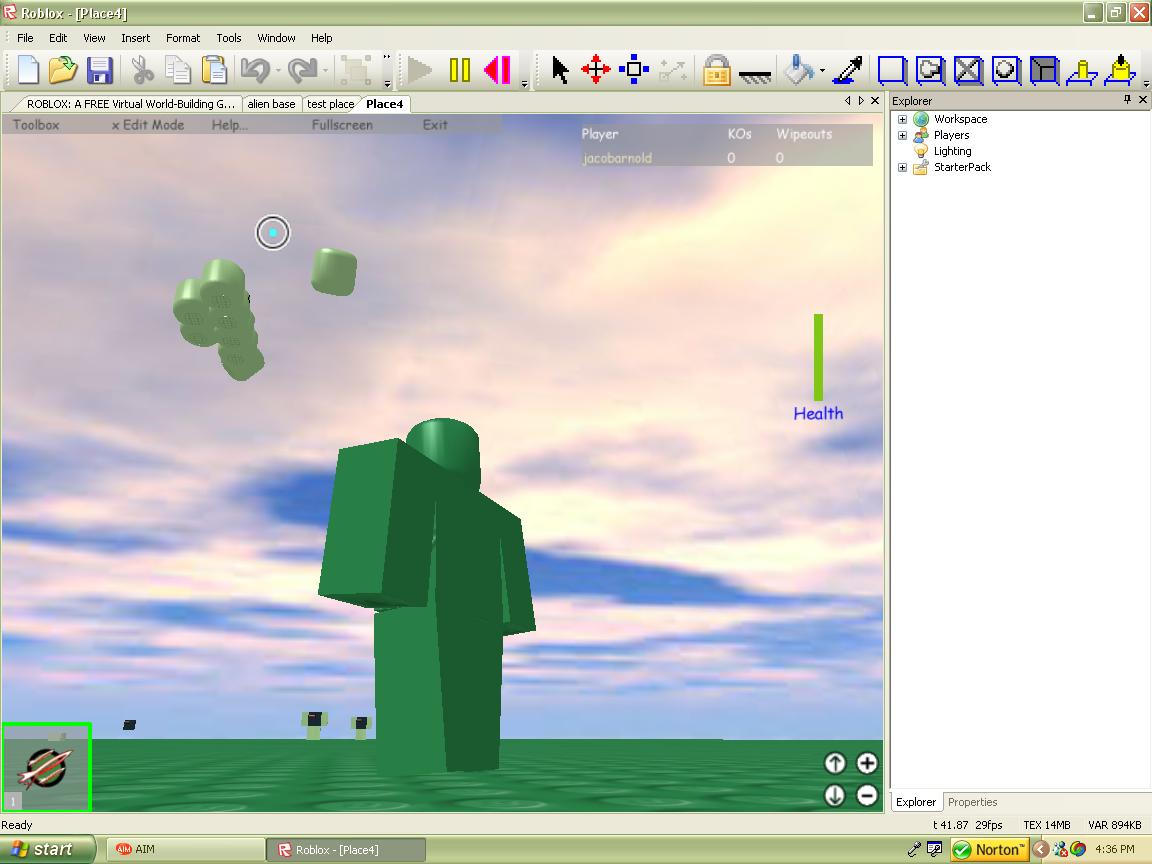The image size is (1152, 864).
Task: Select the Resize tool on the toolbar
Action: tap(631, 70)
